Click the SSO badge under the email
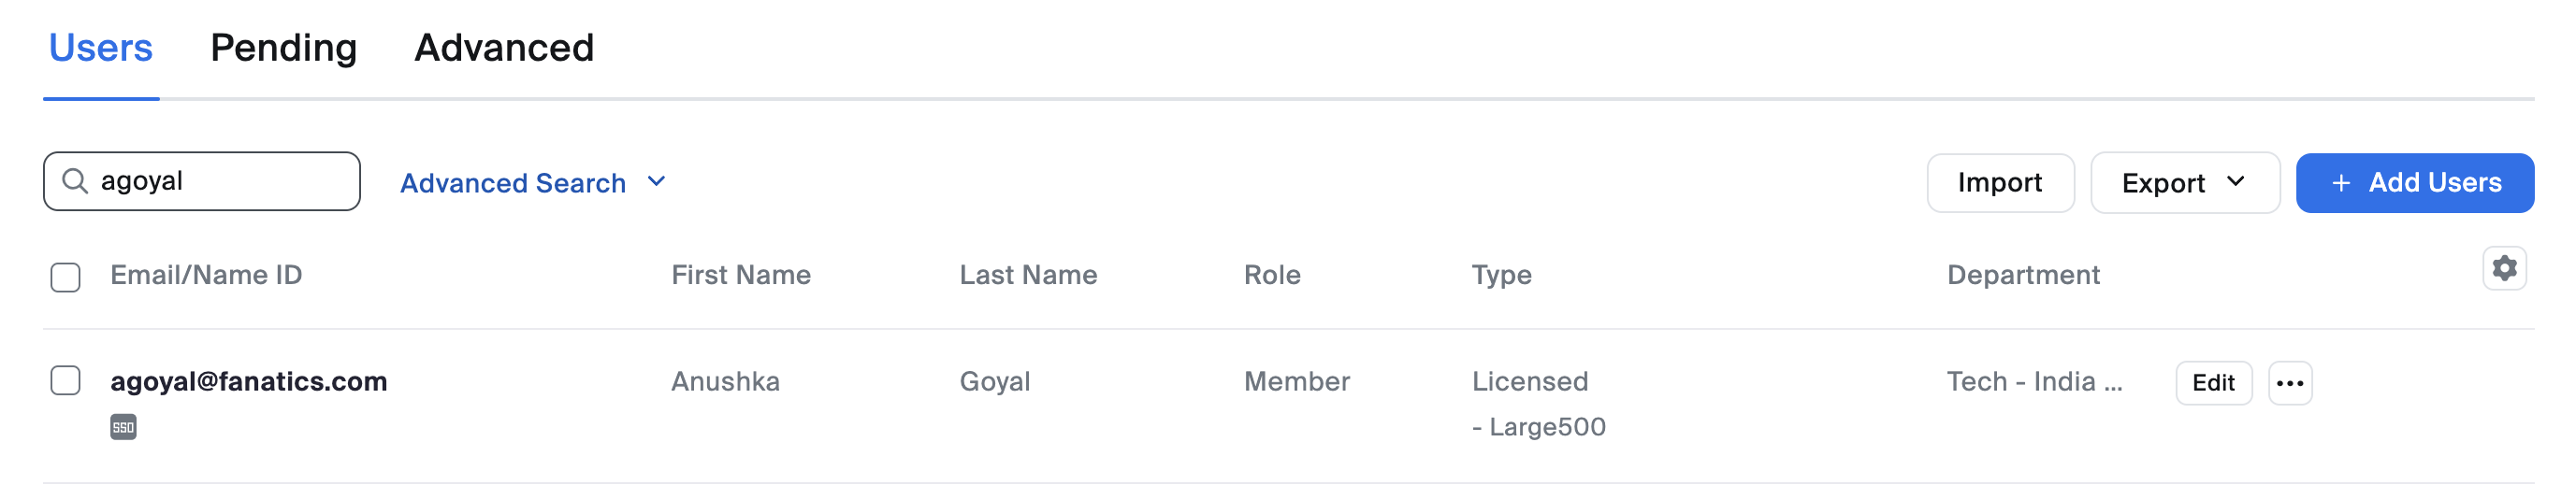Image resolution: width=2576 pixels, height=499 pixels. click(x=123, y=427)
